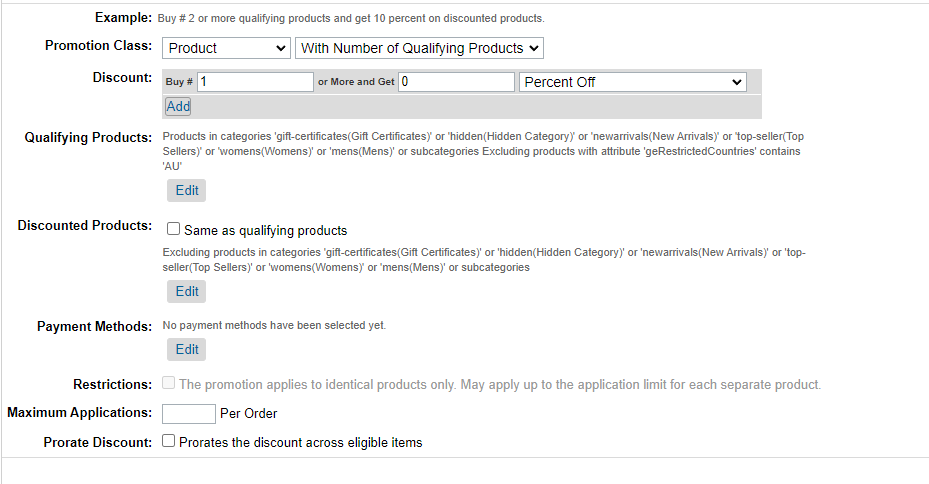
Task: Click the 'Promotion Class:' field label
Action: click(x=98, y=46)
